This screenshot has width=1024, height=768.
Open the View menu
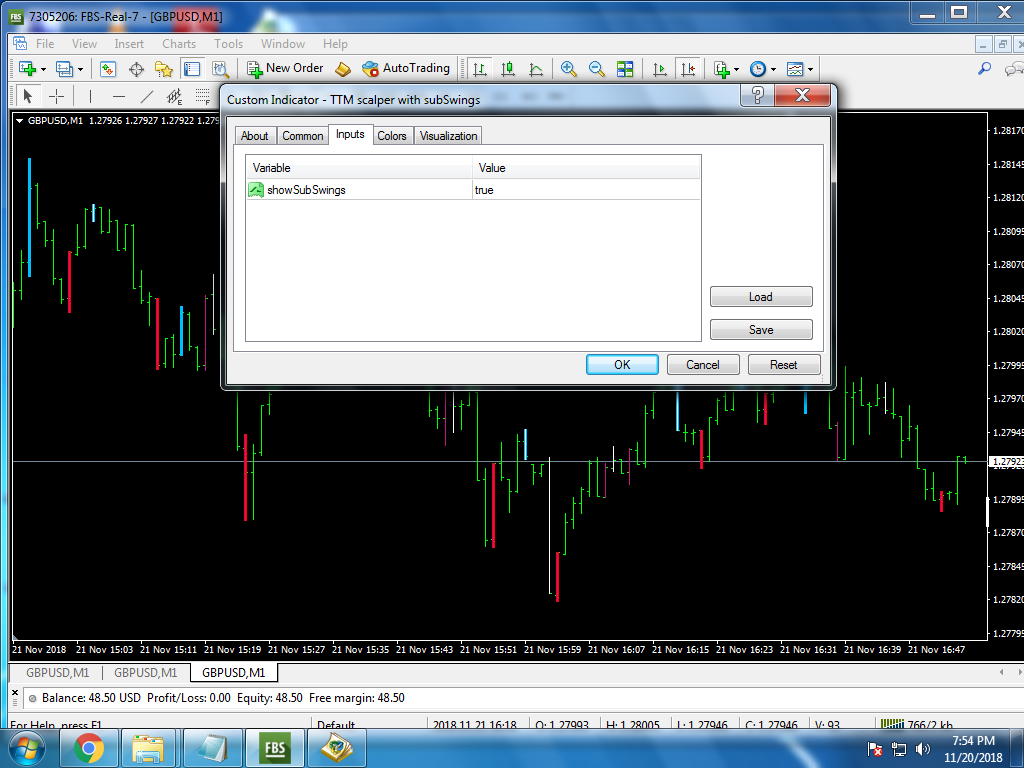84,44
